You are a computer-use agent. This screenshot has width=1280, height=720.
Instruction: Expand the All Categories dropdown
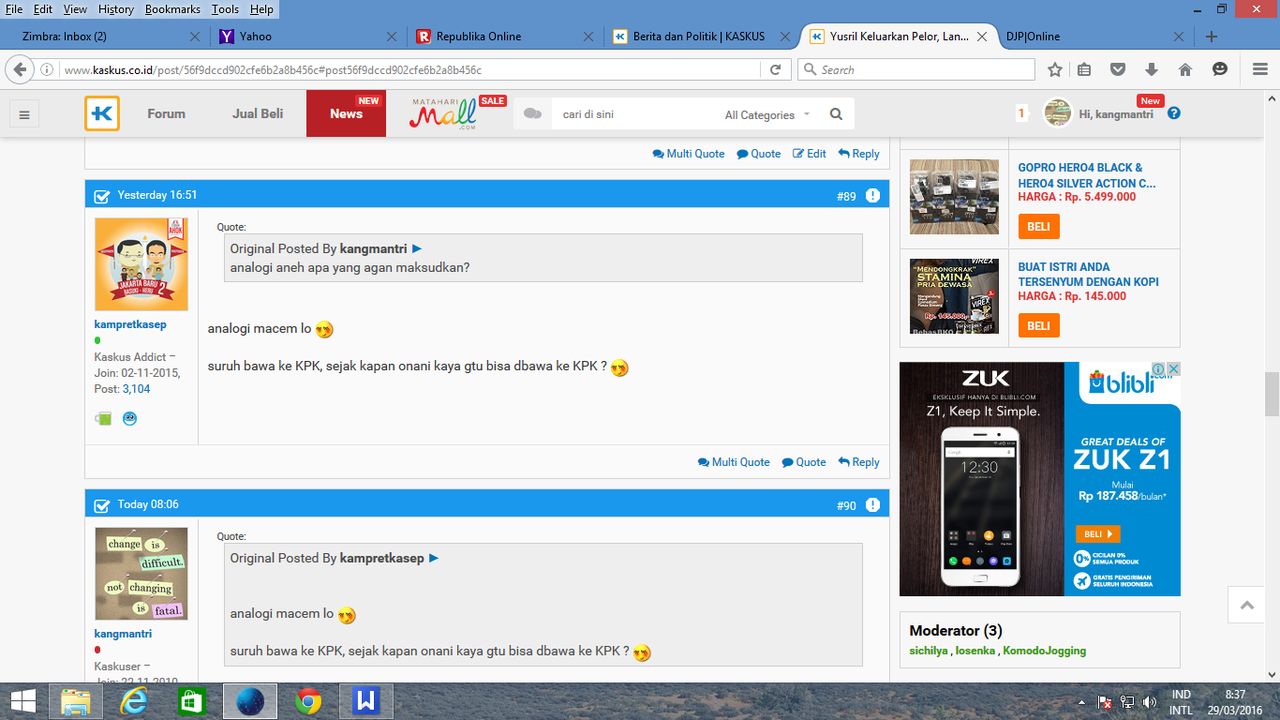[767, 115]
